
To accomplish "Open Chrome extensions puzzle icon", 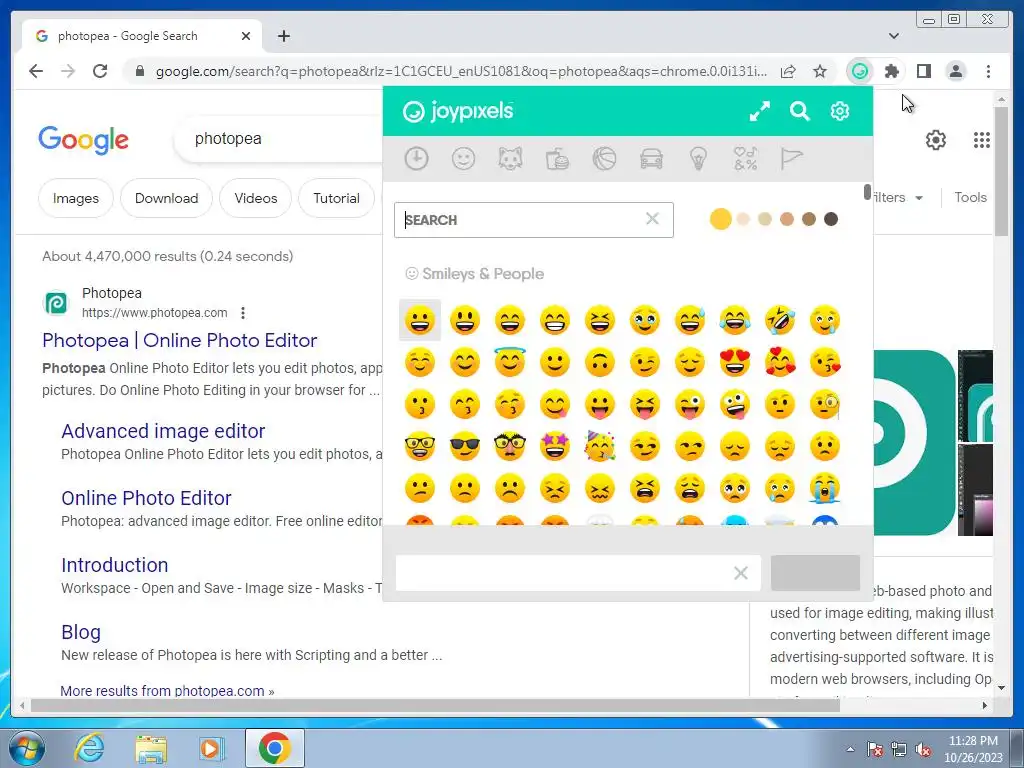I will click(x=891, y=71).
